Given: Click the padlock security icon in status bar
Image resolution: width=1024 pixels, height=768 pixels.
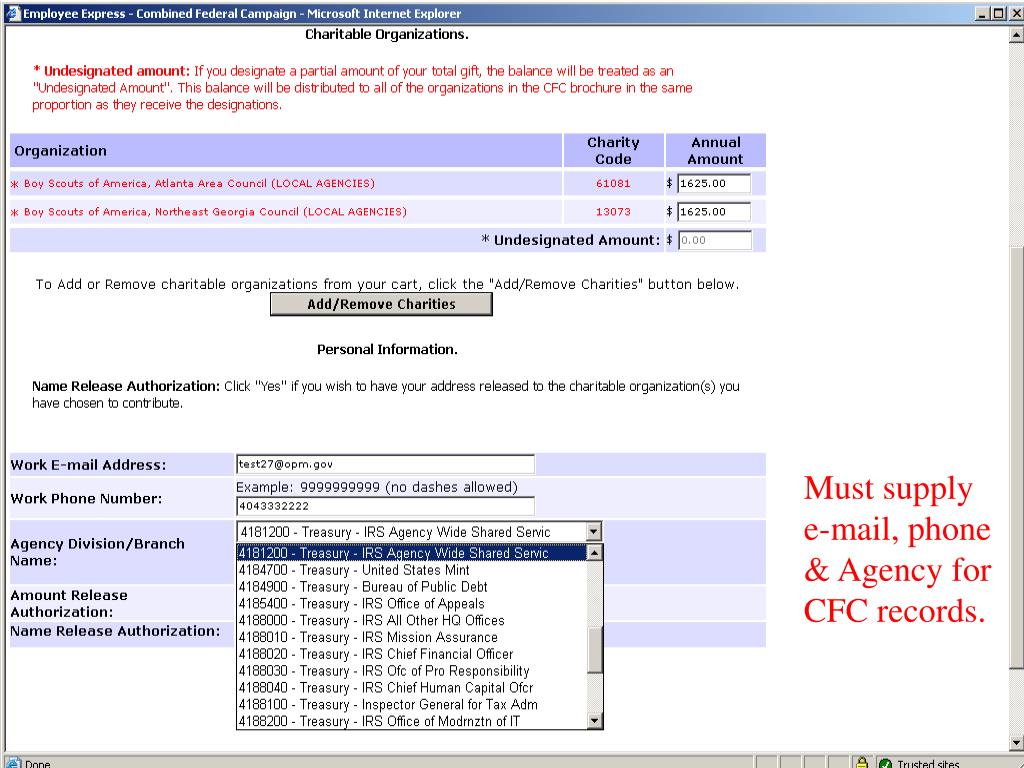Looking at the screenshot, I should coord(862,763).
